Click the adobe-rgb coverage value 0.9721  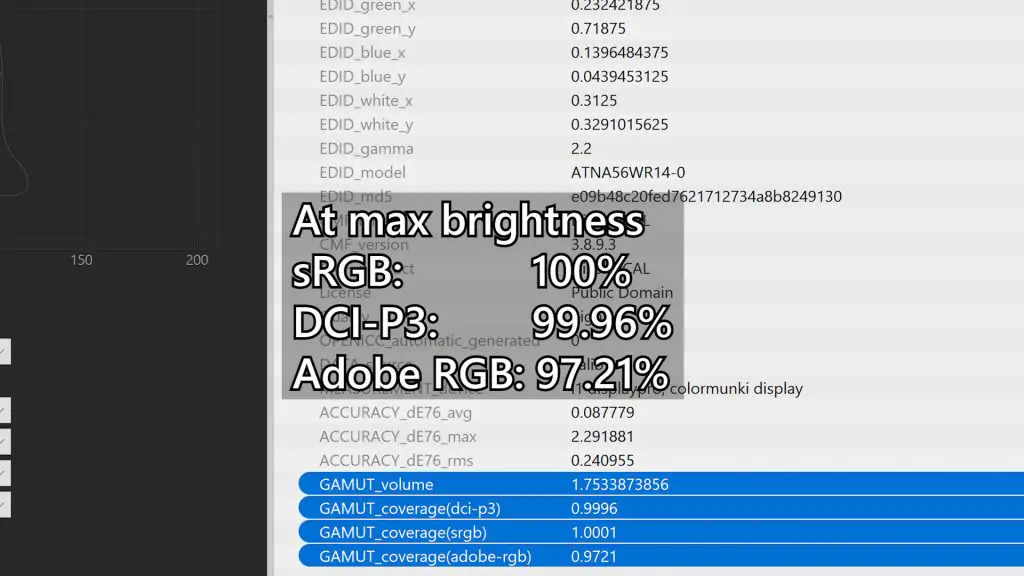point(594,557)
